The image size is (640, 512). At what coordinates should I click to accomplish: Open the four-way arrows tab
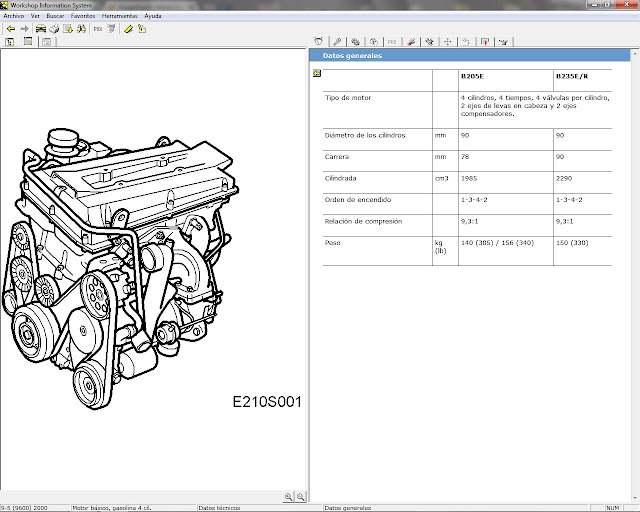(448, 42)
